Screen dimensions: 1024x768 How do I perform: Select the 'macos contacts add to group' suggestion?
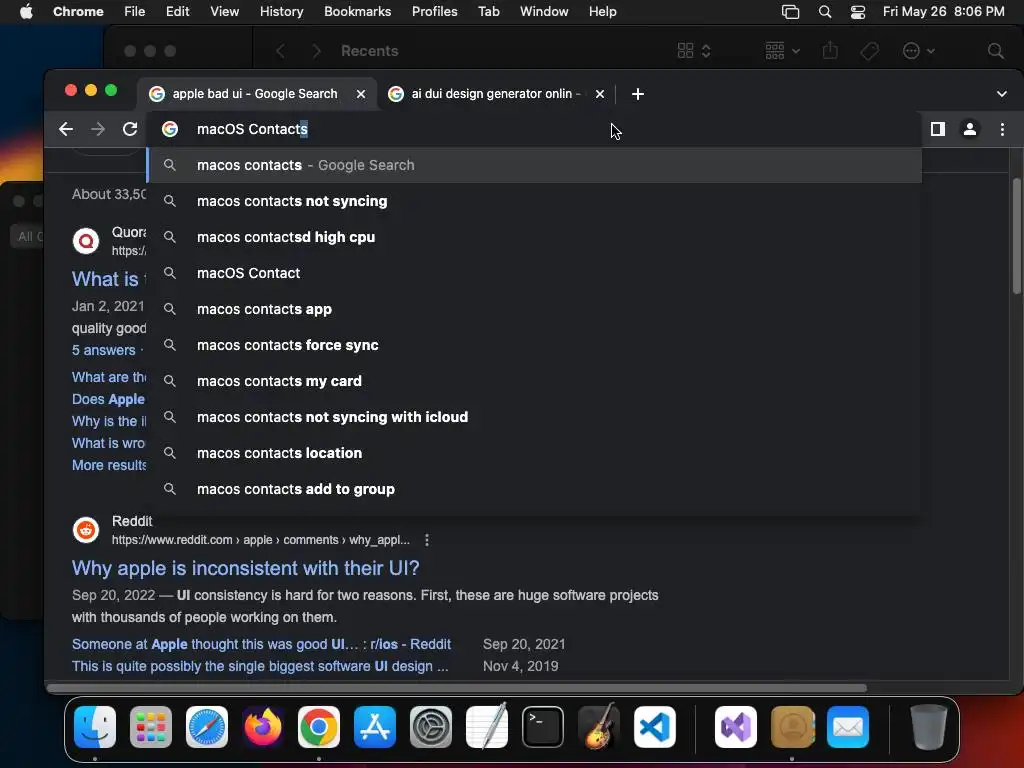pyautogui.click(x=534, y=488)
